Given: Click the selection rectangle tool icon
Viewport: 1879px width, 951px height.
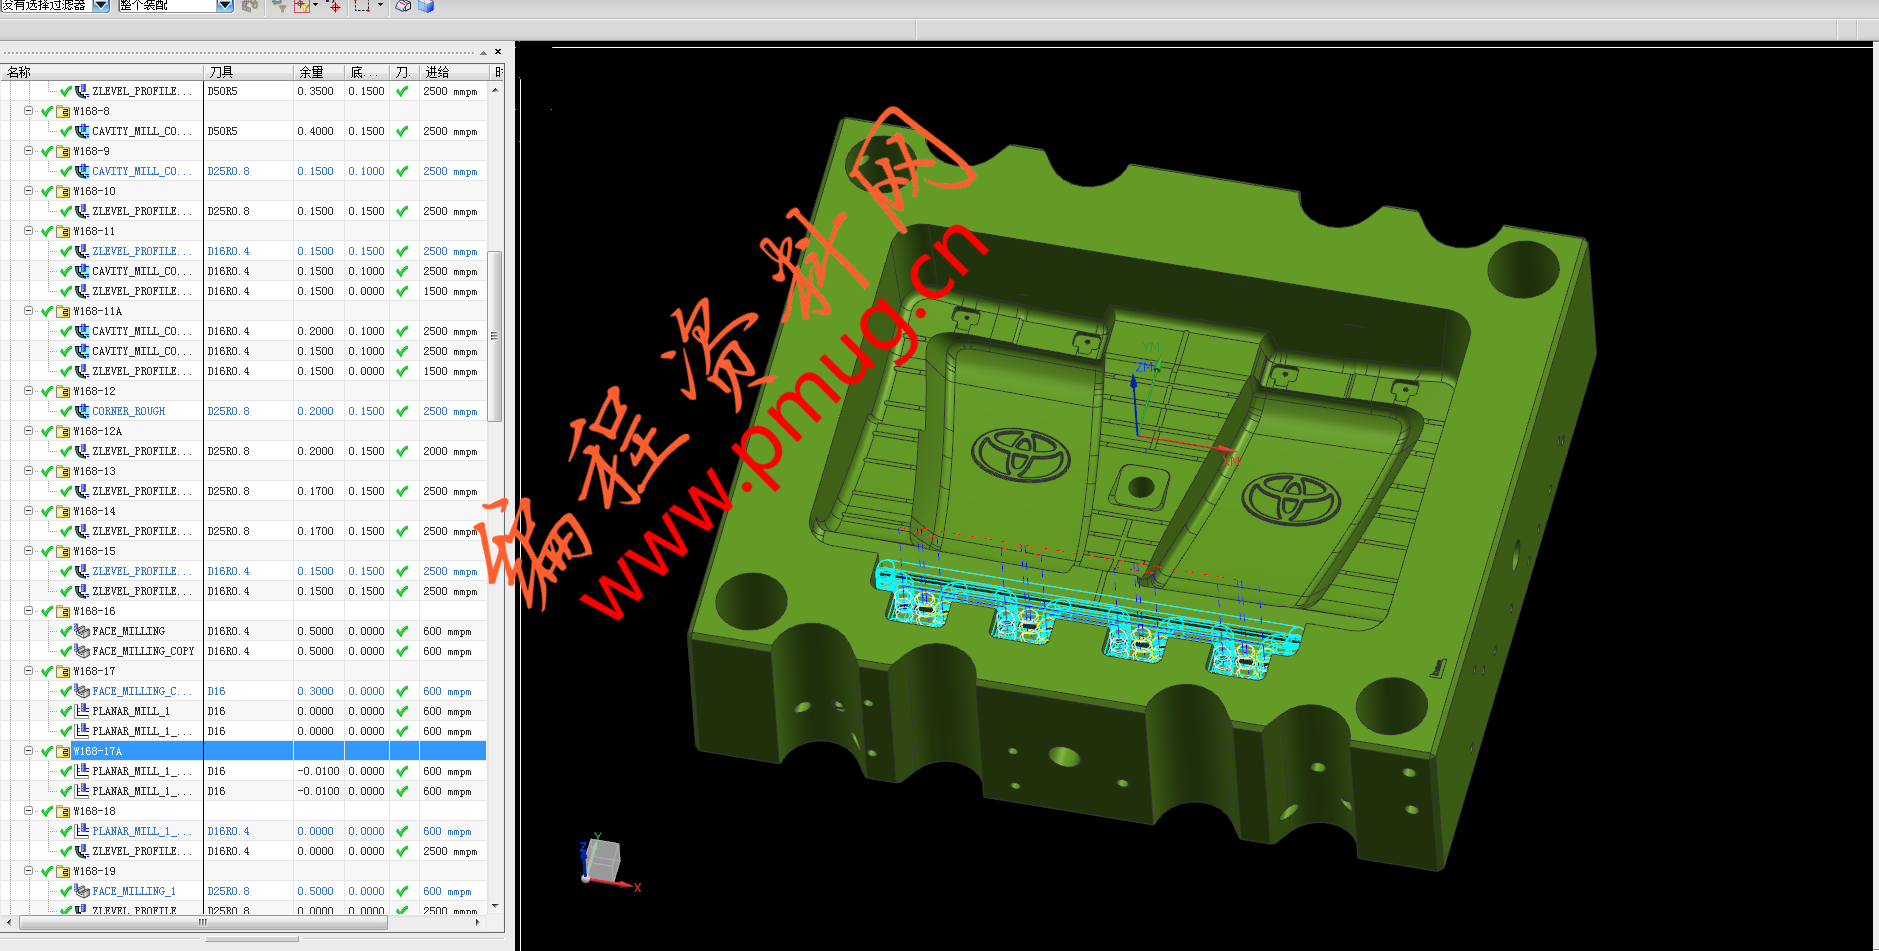Looking at the screenshot, I should [x=362, y=5].
